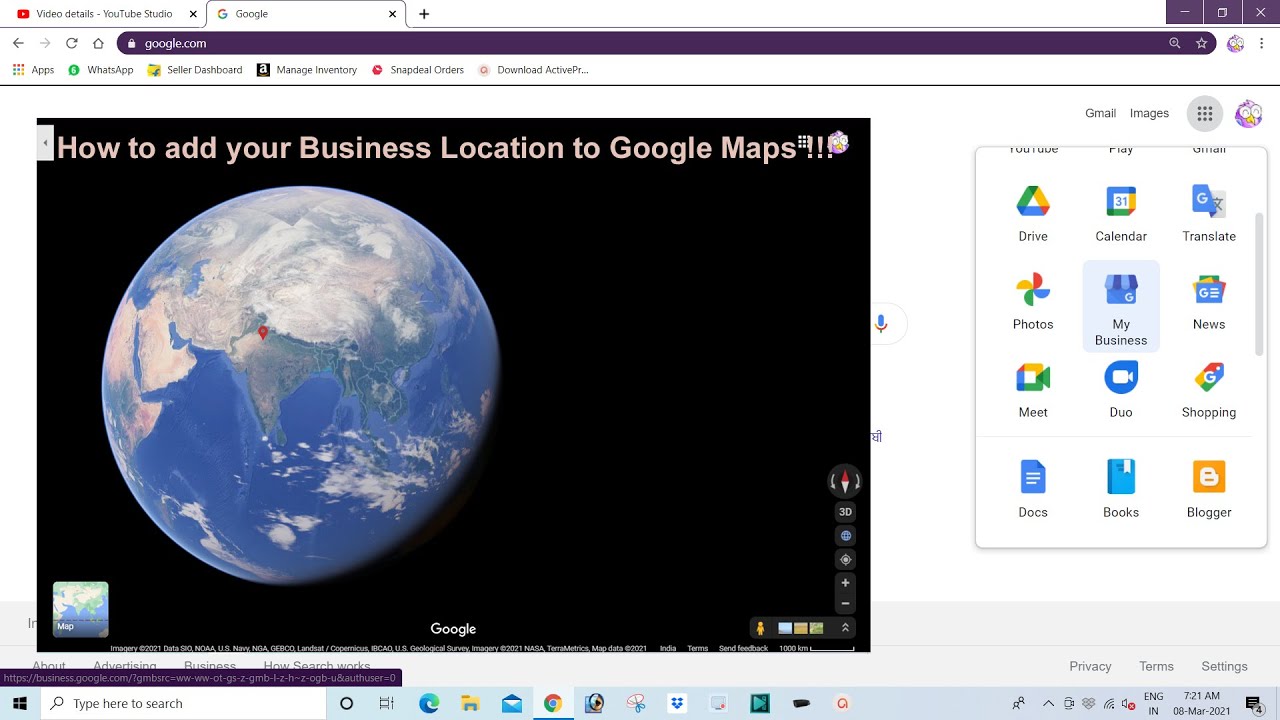Open the Chrome profile avatar
The height and width of the screenshot is (720, 1280).
point(1236,43)
